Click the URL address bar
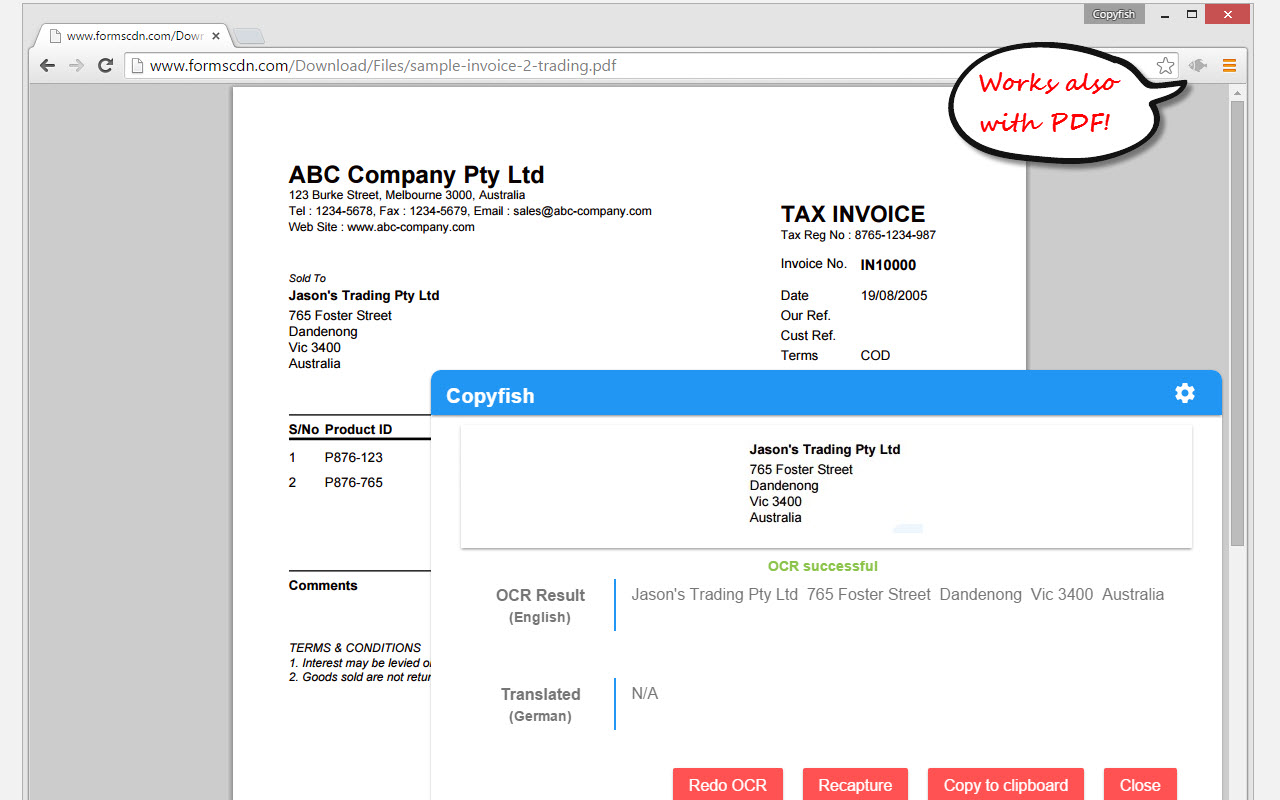 [640, 66]
